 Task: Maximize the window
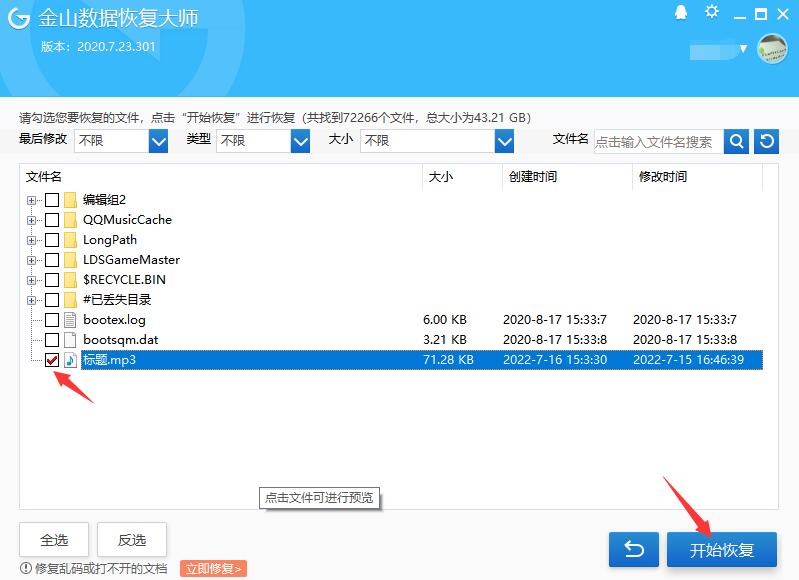761,14
